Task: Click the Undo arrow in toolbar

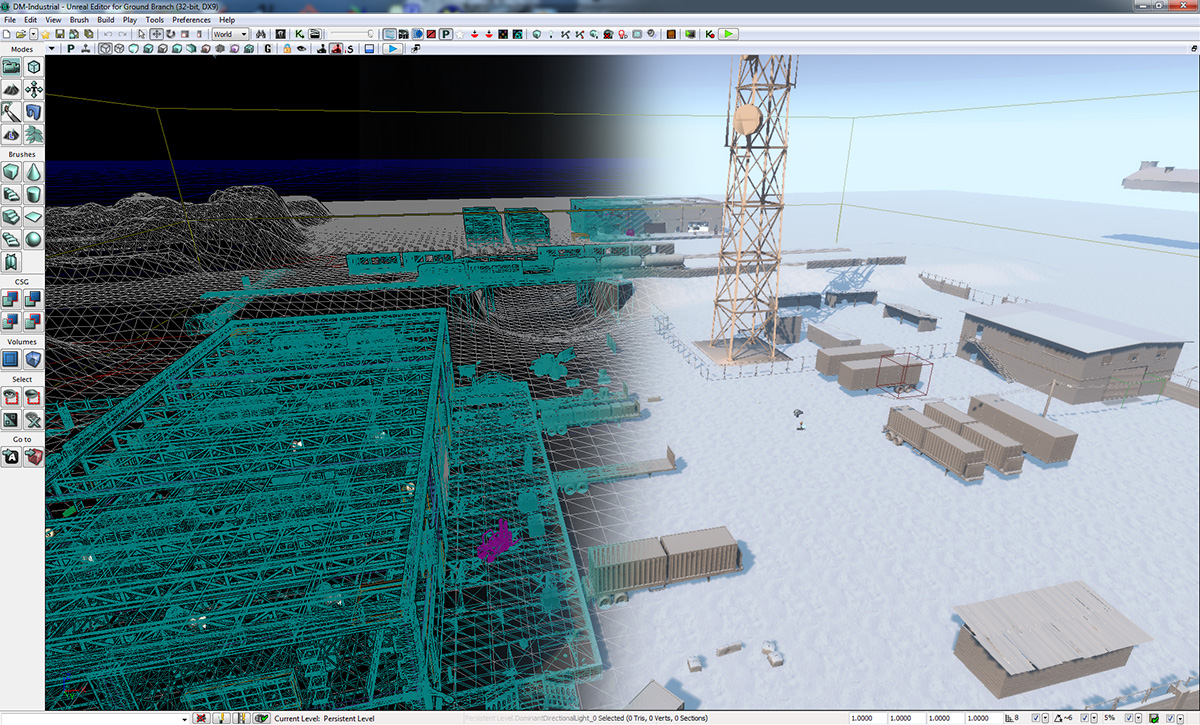Action: (108, 34)
